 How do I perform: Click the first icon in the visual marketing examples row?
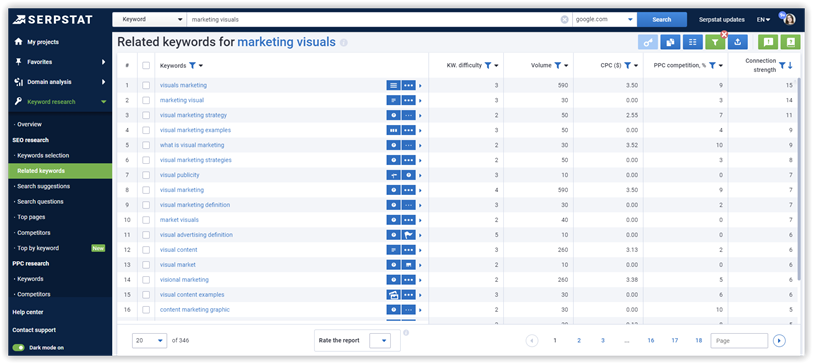point(394,130)
